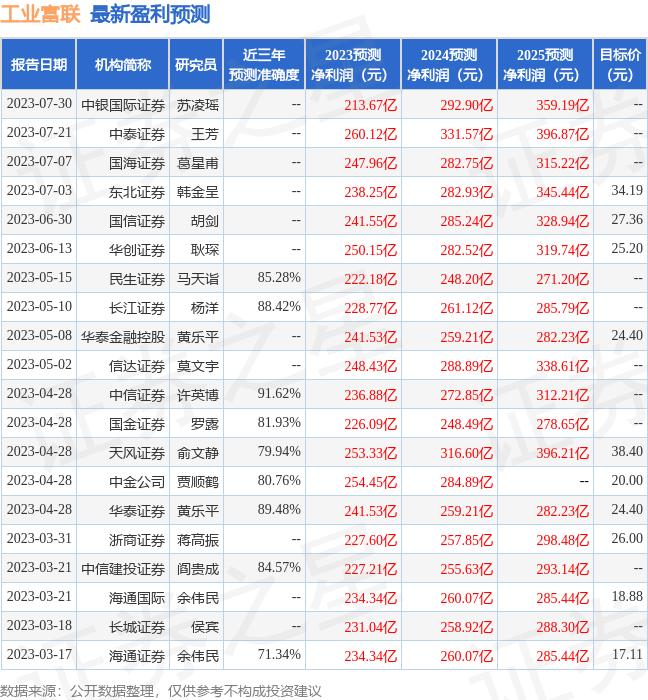Select the 机构简称 column header
The height and width of the screenshot is (700, 648).
pyautogui.click(x=123, y=65)
